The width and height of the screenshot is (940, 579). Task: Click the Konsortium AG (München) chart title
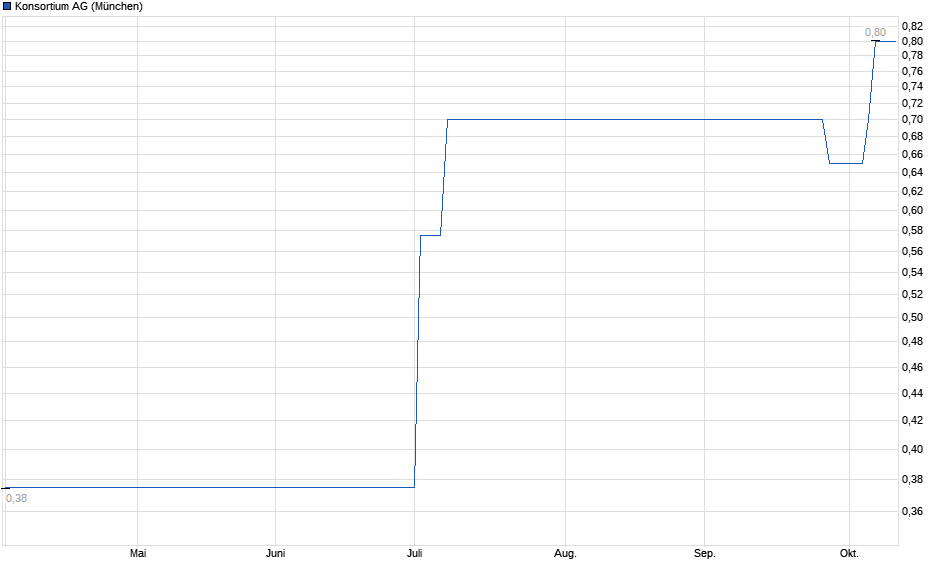pyautogui.click(x=78, y=7)
